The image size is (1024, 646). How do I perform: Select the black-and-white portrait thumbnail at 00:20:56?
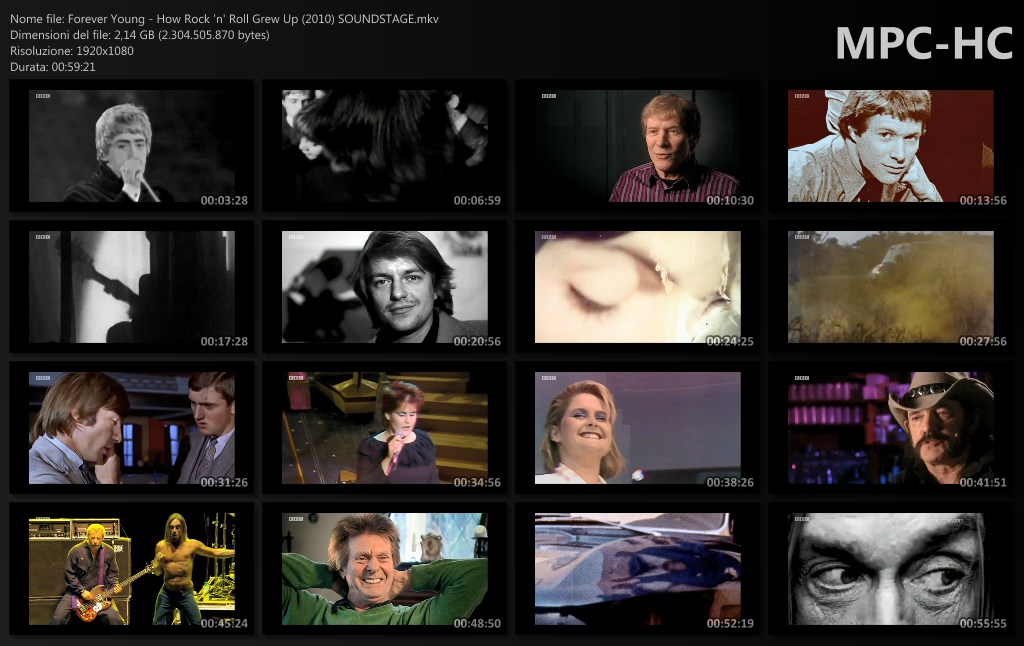pyautogui.click(x=385, y=287)
